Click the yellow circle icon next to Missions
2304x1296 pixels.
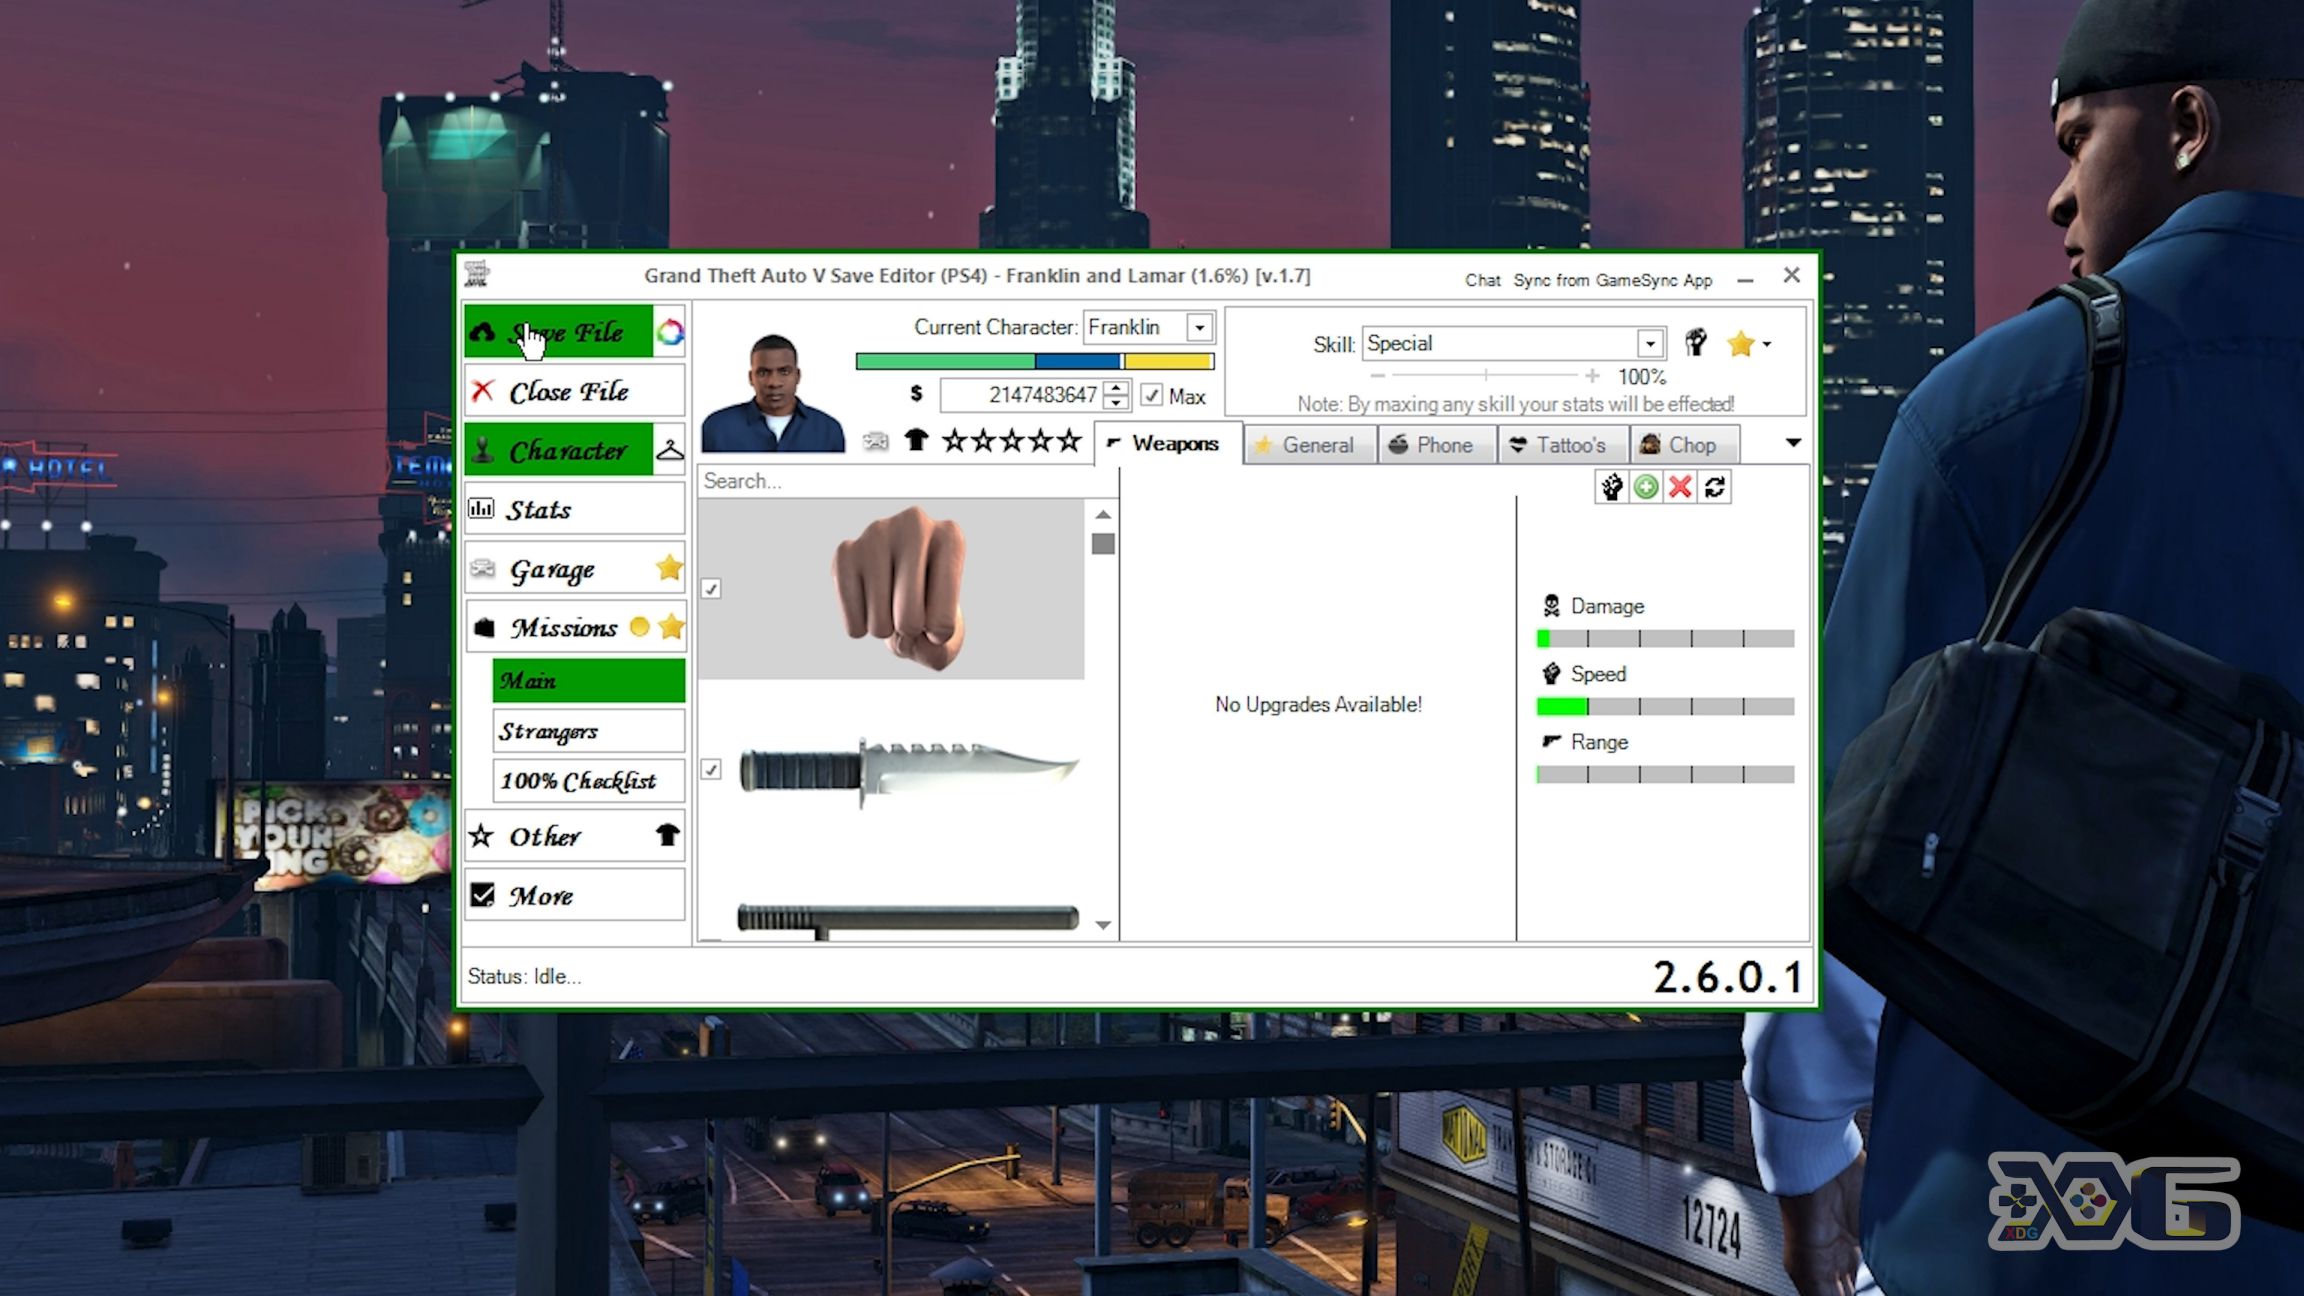[x=639, y=627]
